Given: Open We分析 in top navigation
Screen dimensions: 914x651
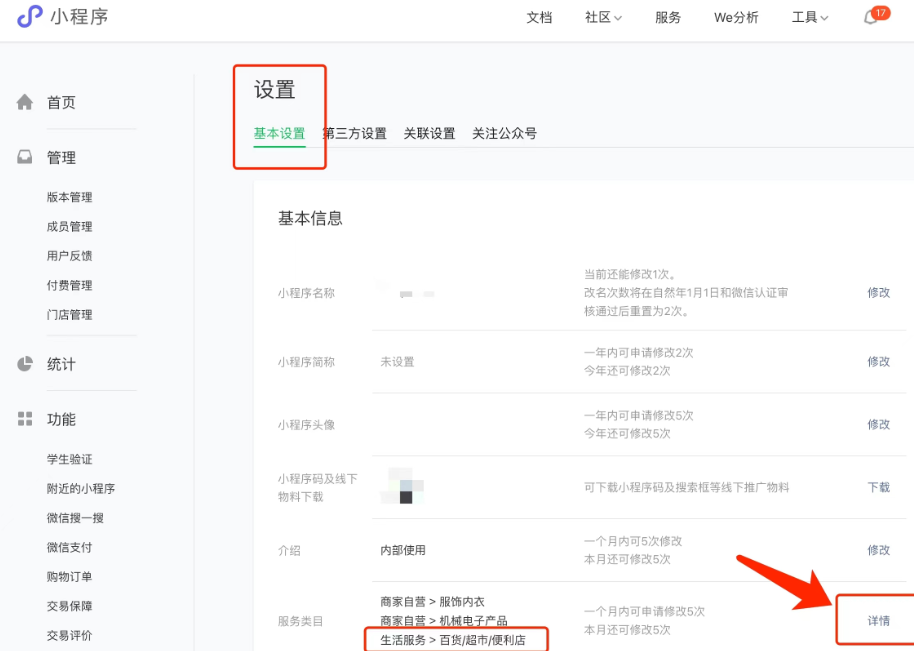Looking at the screenshot, I should (x=736, y=18).
